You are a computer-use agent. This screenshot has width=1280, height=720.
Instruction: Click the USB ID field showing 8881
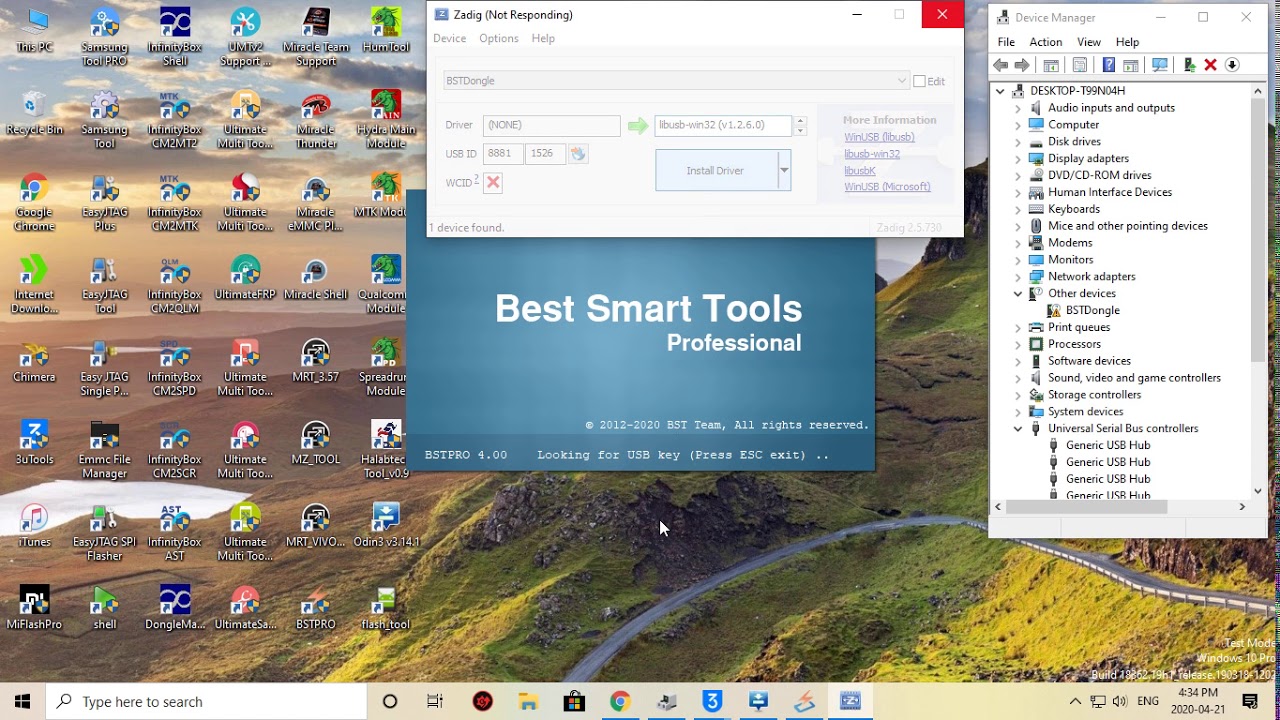point(502,153)
